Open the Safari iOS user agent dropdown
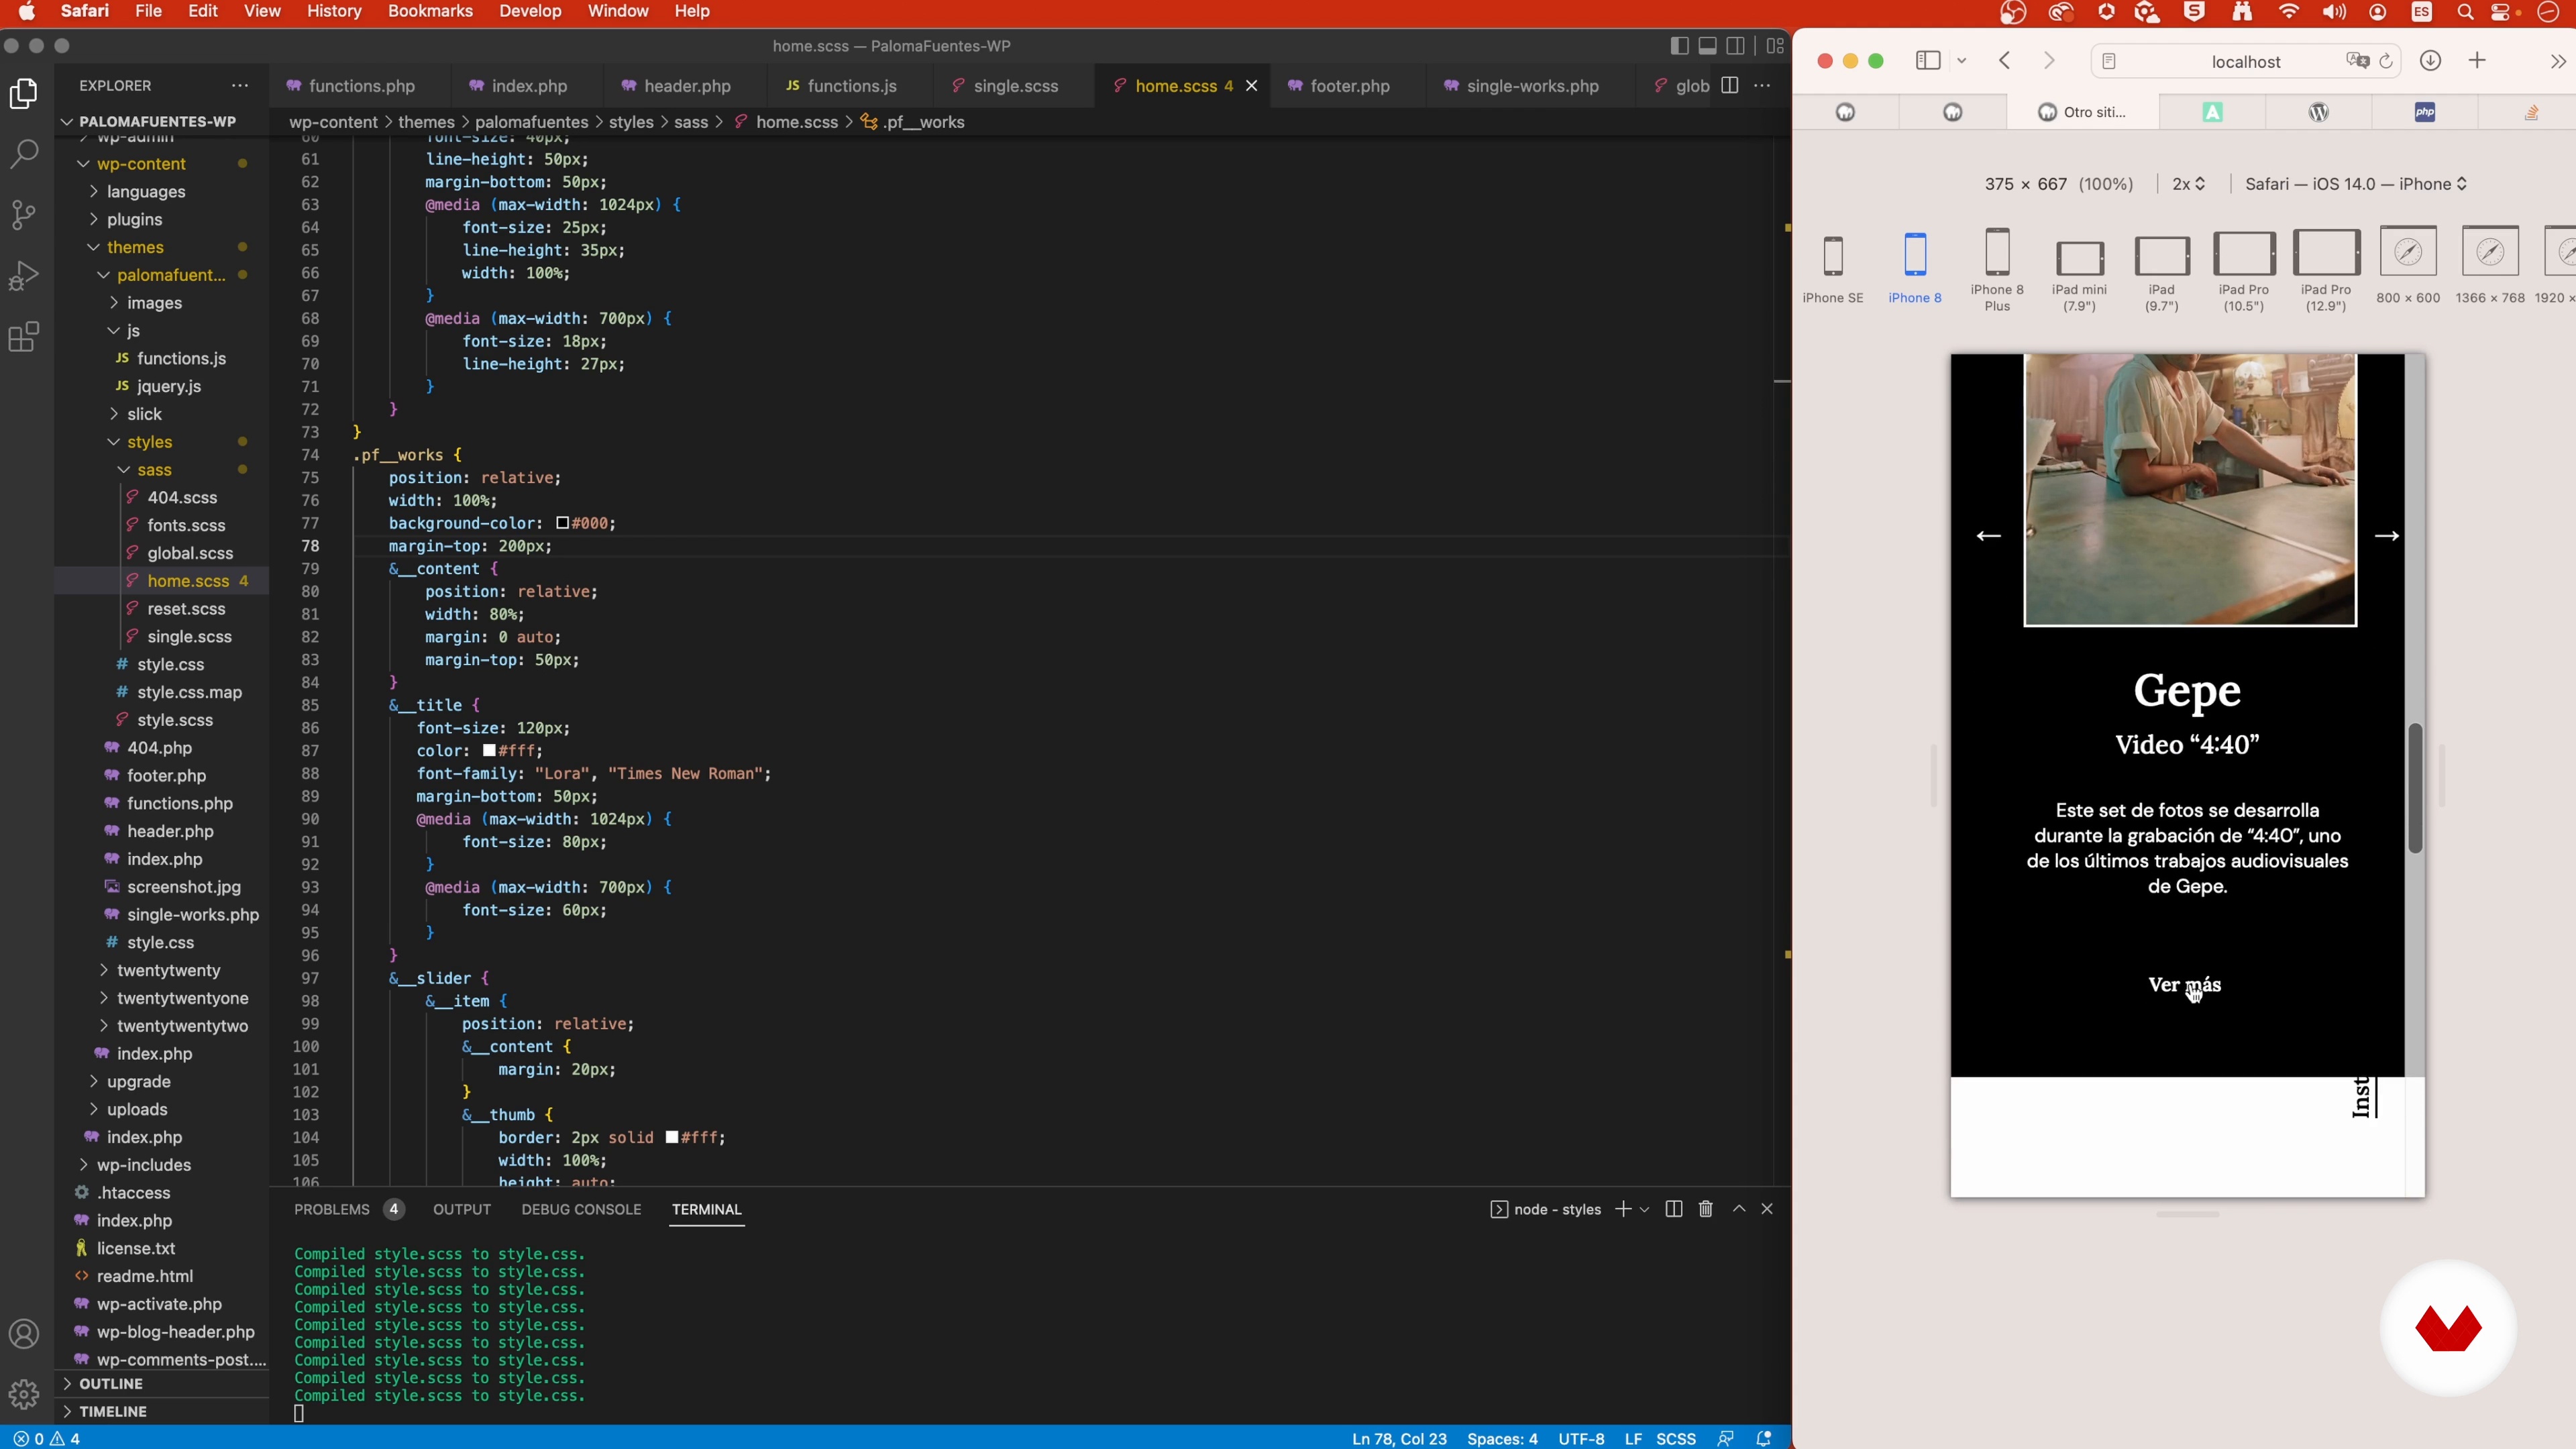Image resolution: width=2576 pixels, height=1449 pixels. 2356,184
